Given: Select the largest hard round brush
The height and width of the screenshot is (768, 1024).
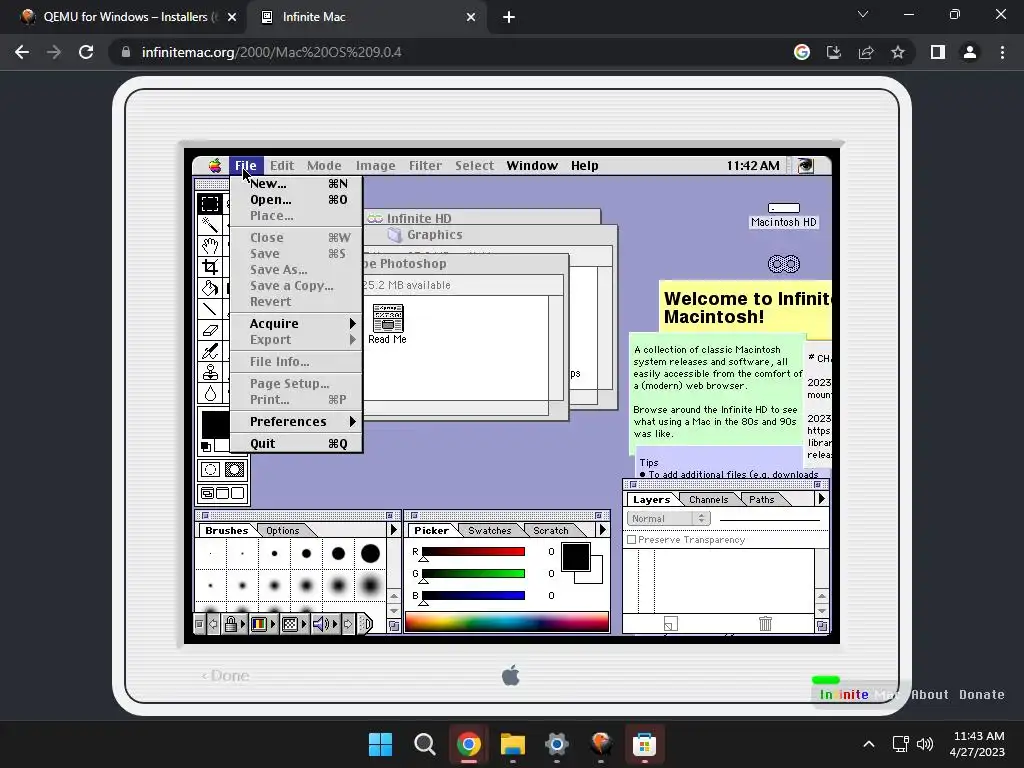Looking at the screenshot, I should point(370,553).
